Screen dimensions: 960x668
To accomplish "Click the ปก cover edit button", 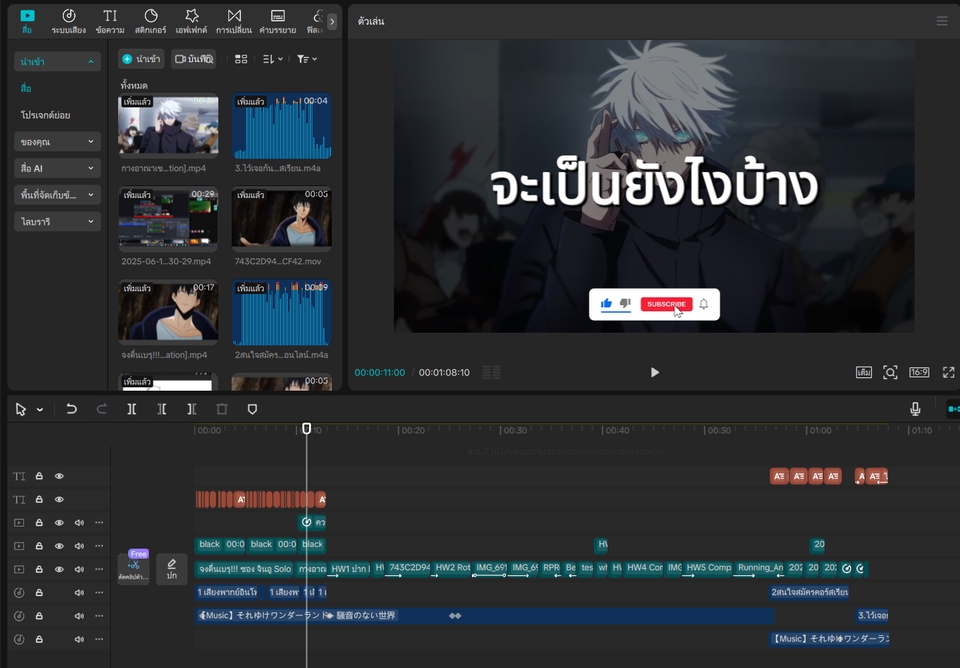I will tap(171, 569).
